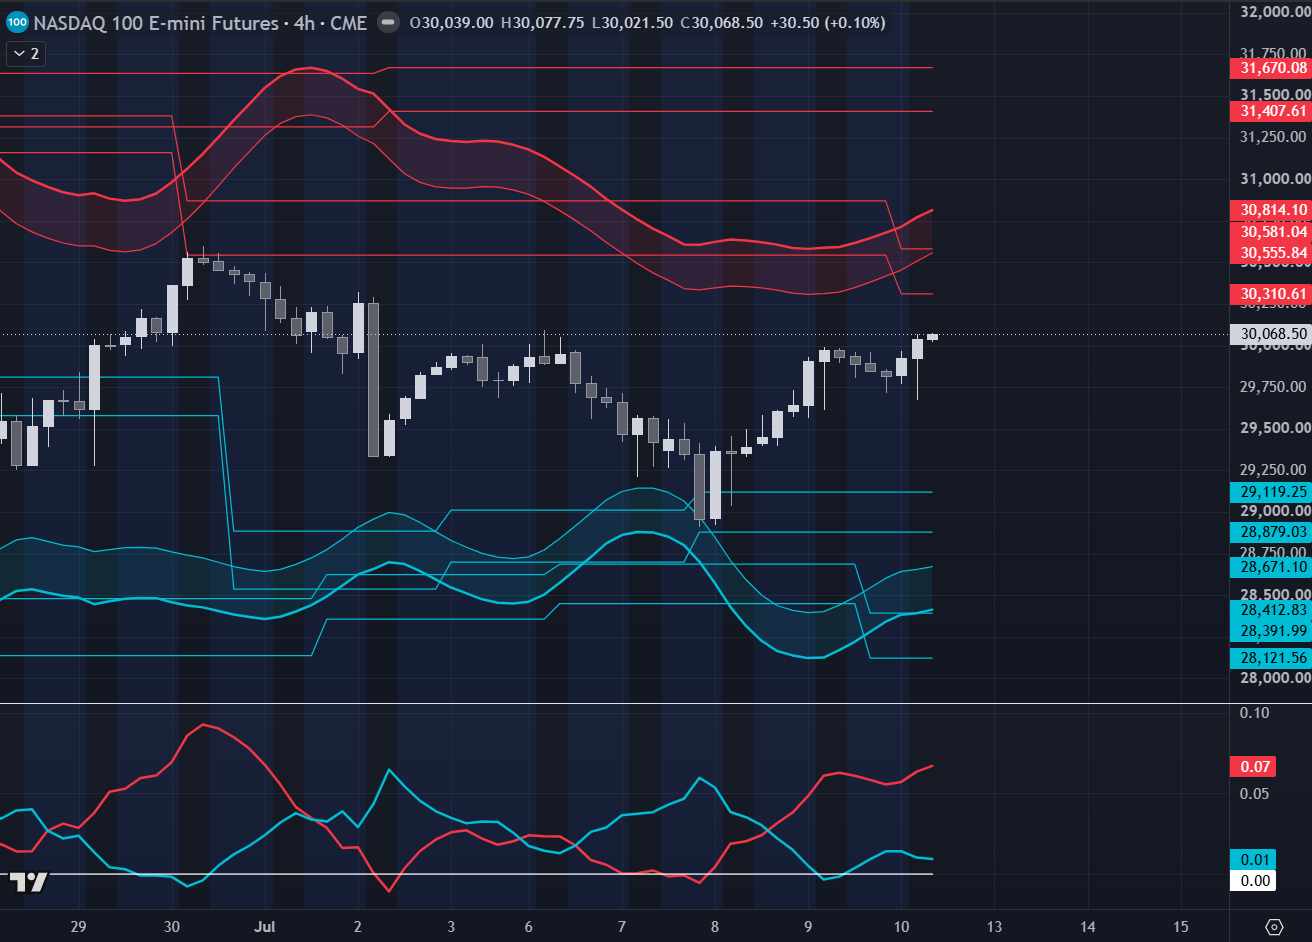
Task: Select the cyan price label 28,412.83
Action: [x=1273, y=609]
